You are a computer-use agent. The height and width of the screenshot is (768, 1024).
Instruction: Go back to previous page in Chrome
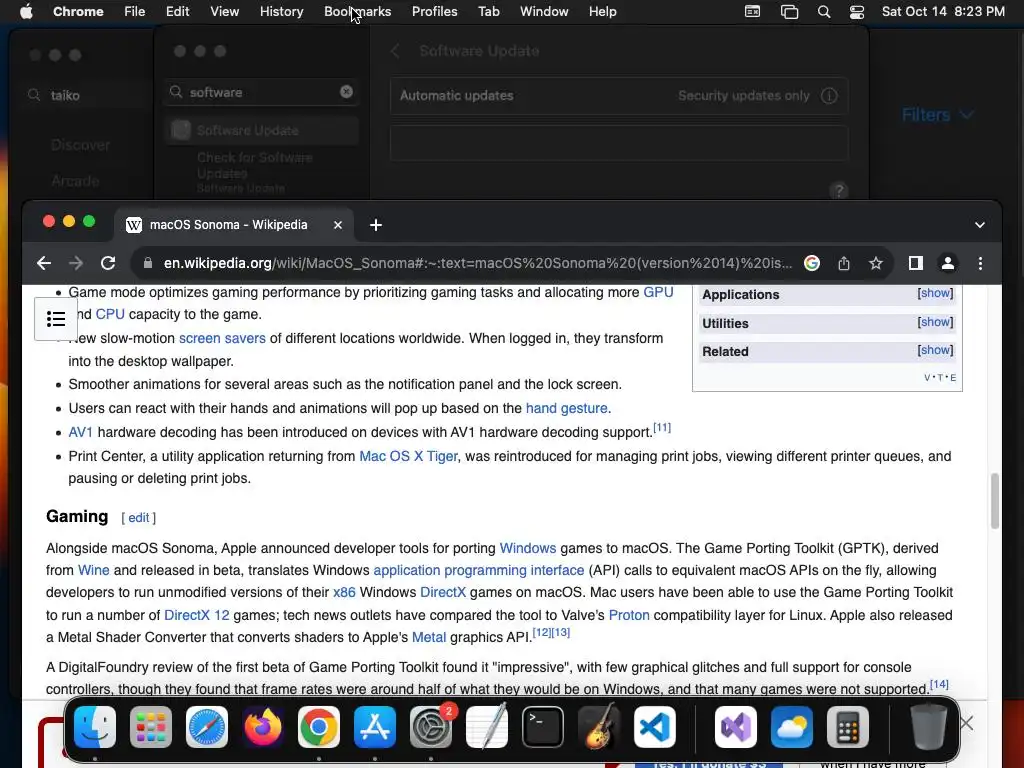point(44,263)
